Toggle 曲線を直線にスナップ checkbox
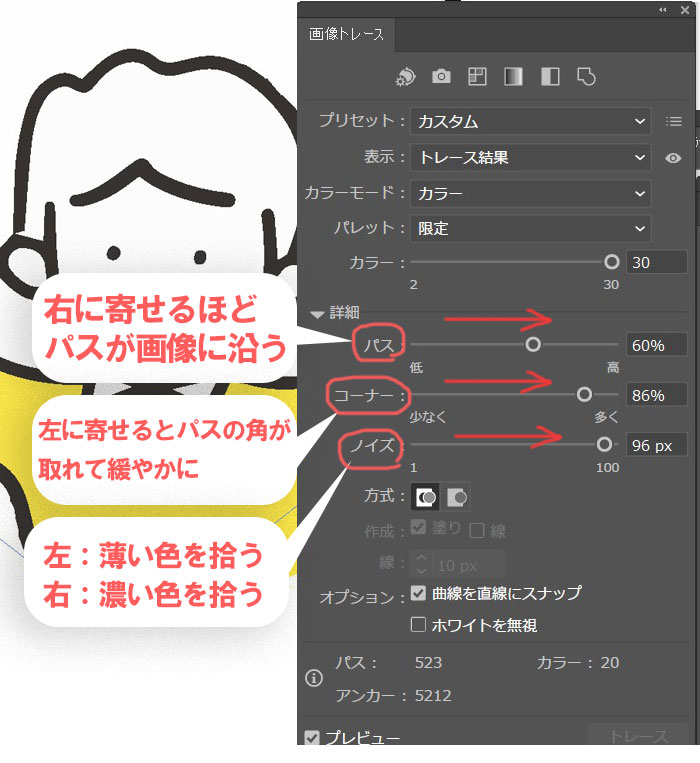700x763 pixels. 418,593
